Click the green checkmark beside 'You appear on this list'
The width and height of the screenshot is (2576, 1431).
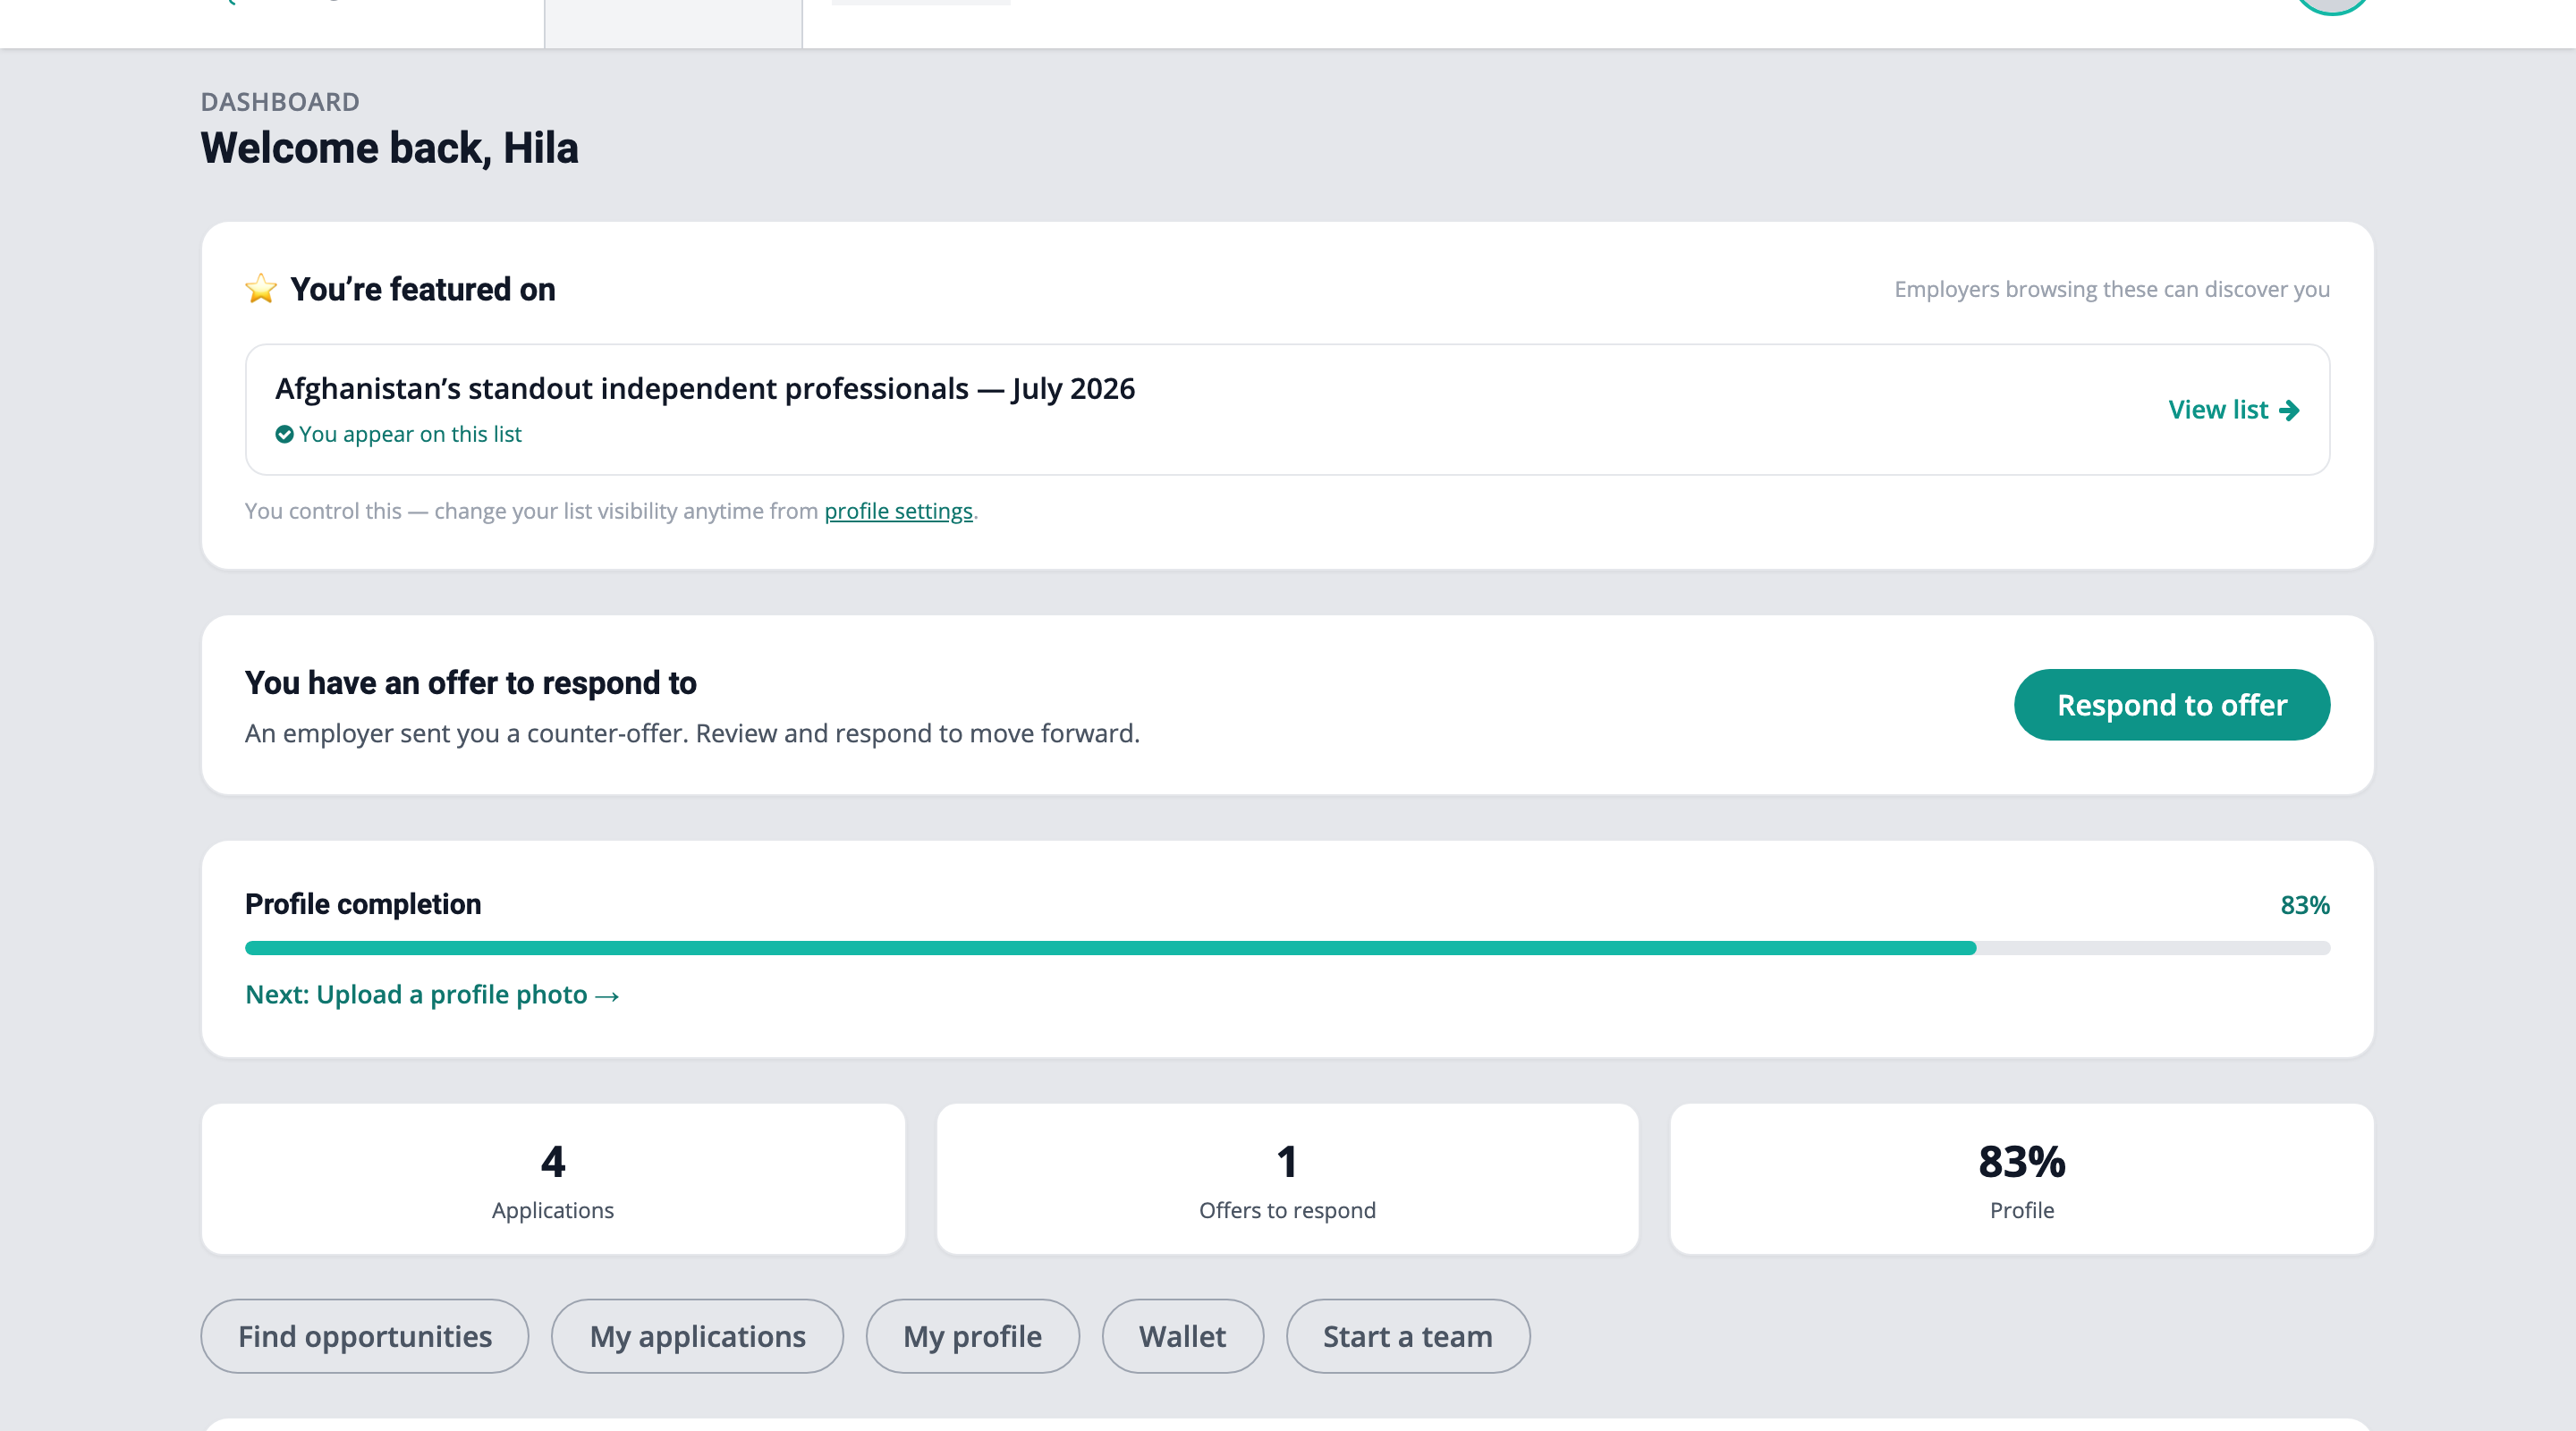click(284, 434)
